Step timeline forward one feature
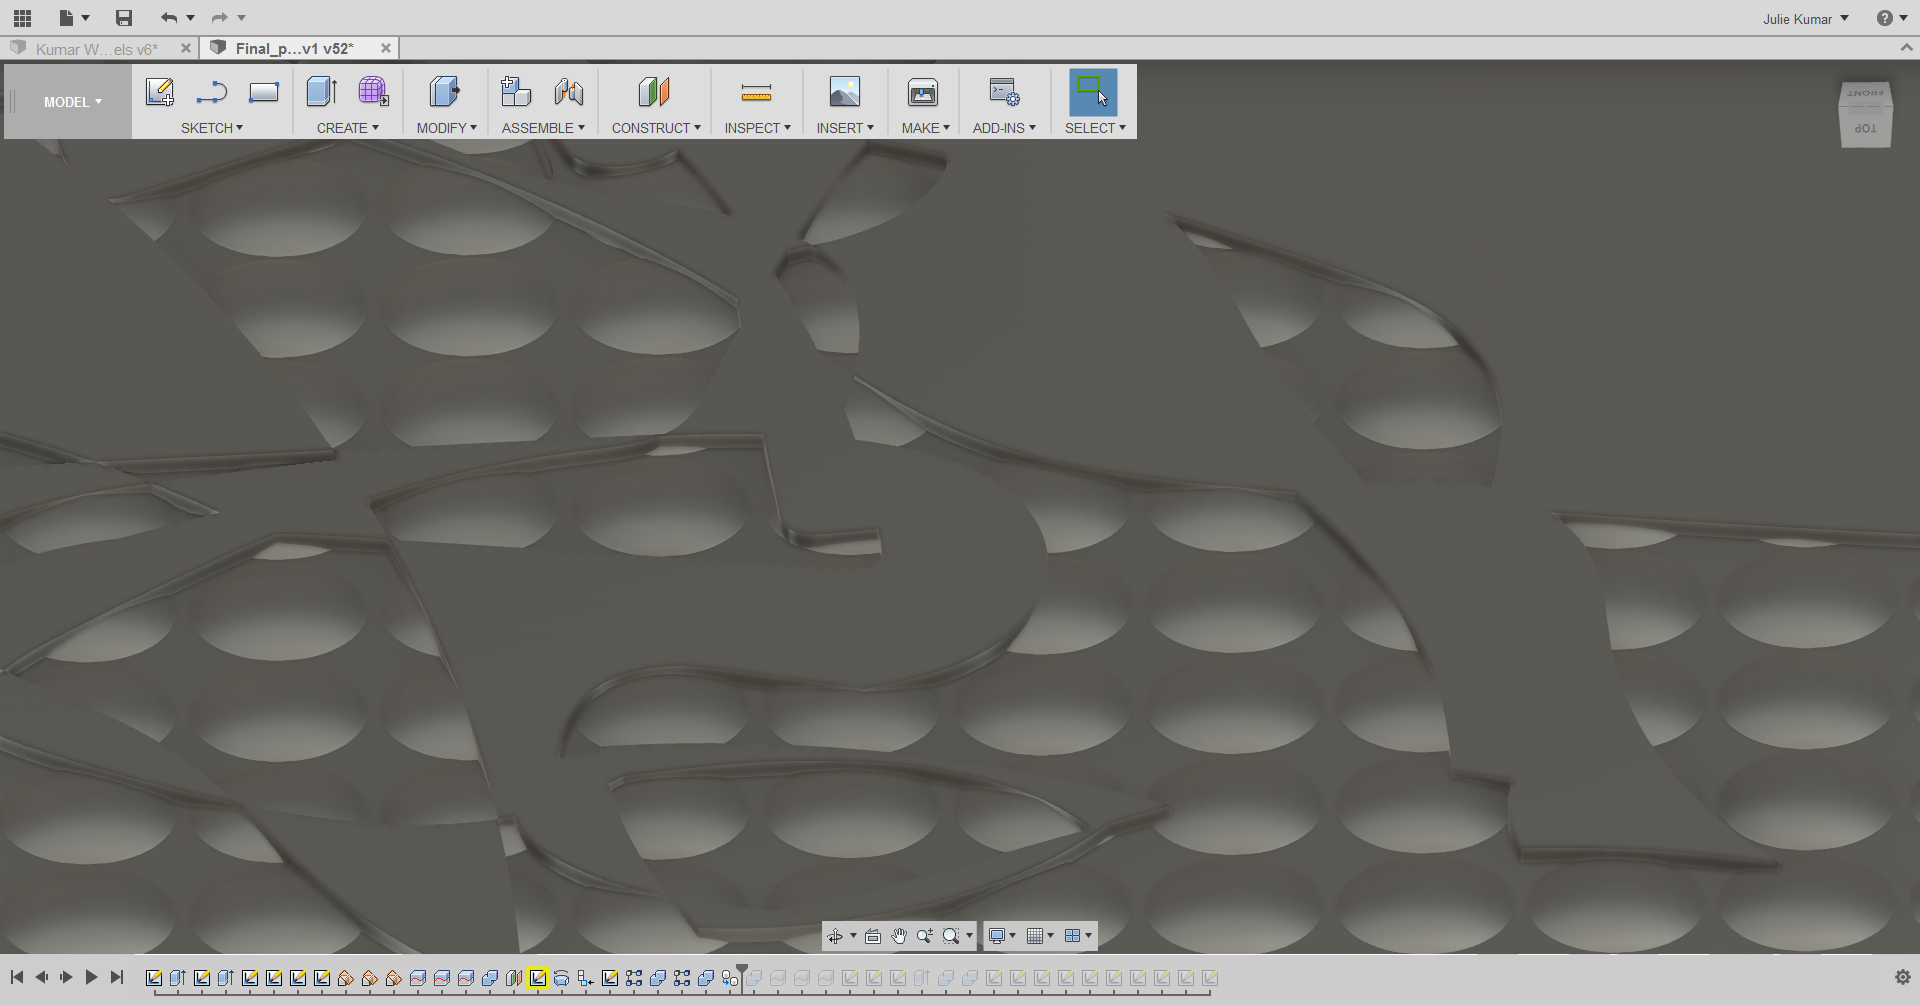 (66, 977)
